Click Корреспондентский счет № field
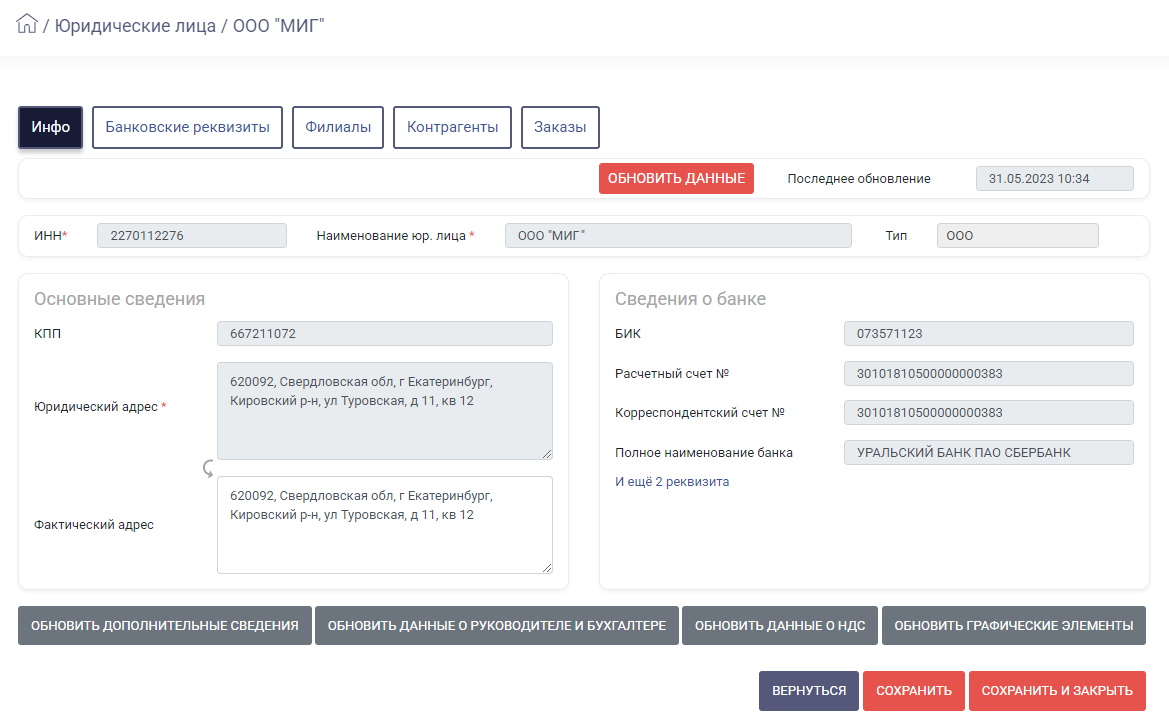This screenshot has width=1169, height=723. 989,412
